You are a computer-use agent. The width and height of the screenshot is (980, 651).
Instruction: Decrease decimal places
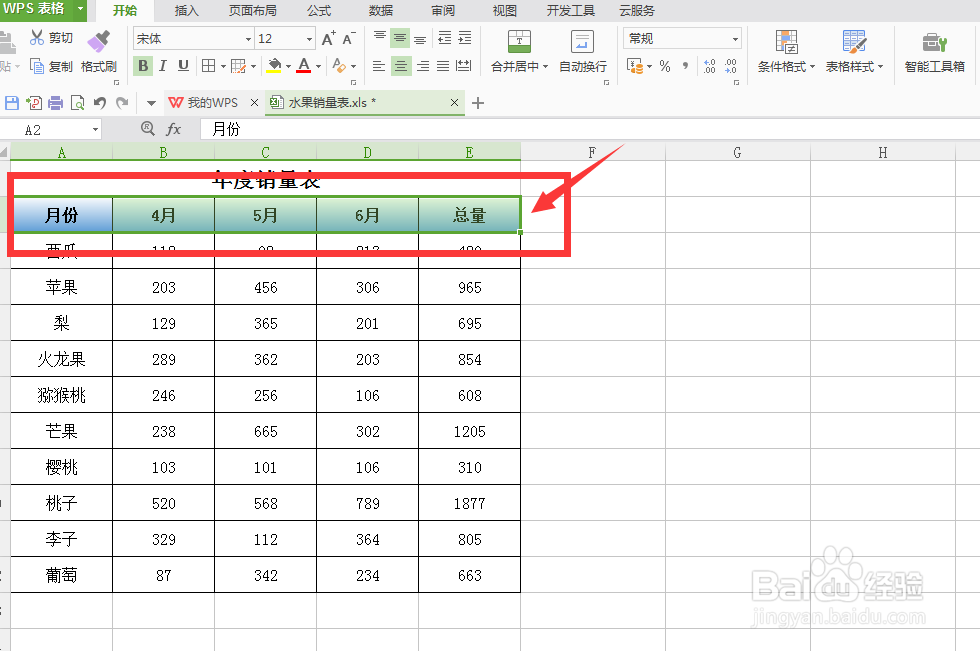[x=731, y=66]
